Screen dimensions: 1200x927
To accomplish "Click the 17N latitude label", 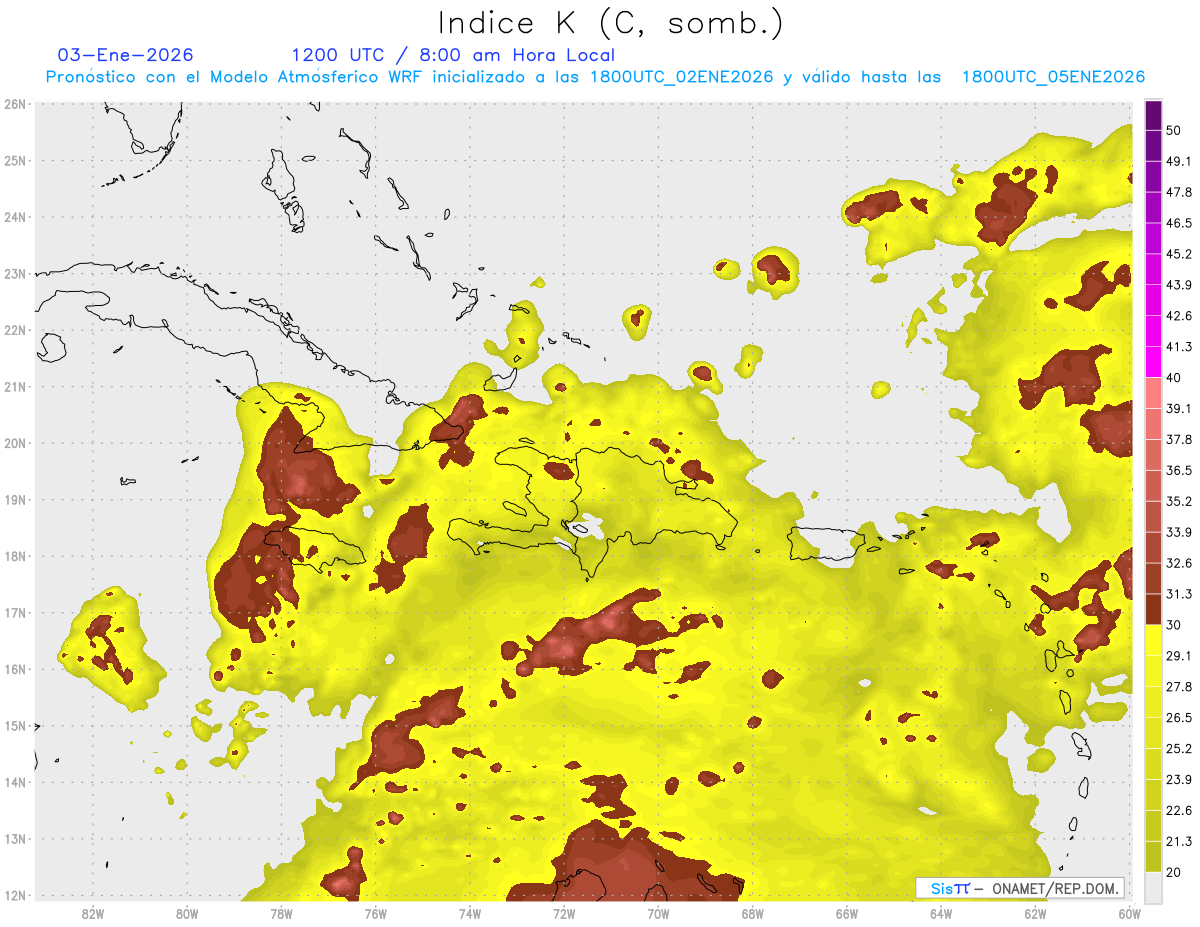I will [15, 612].
